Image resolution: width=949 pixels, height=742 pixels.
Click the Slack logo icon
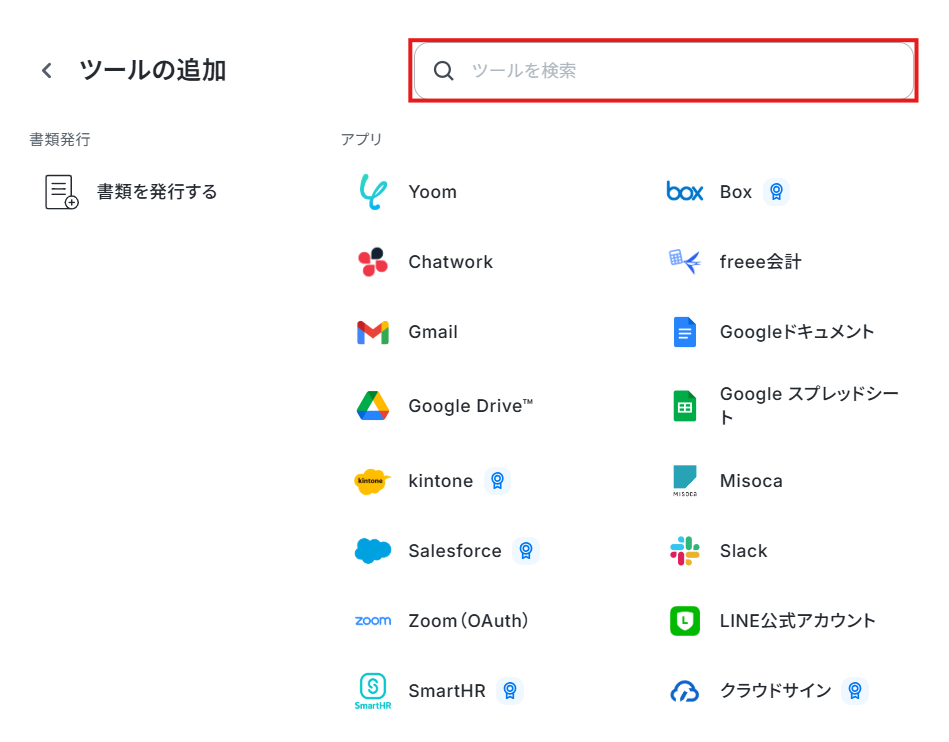685,551
